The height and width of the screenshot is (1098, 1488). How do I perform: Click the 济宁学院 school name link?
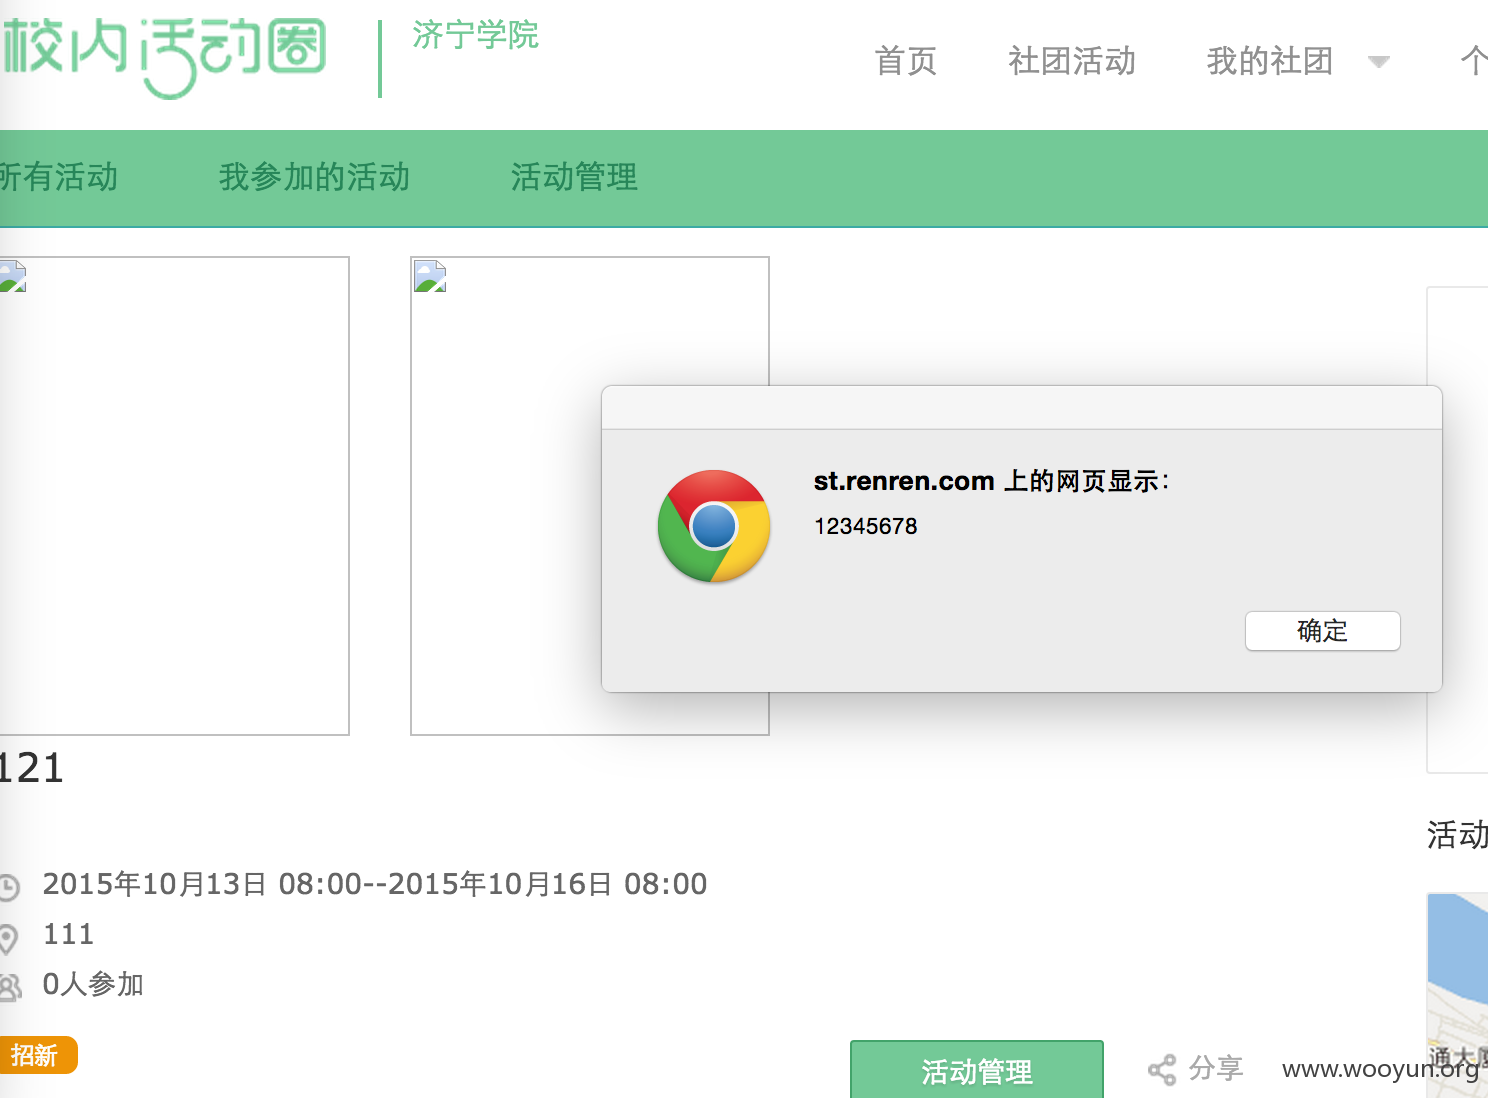476,35
